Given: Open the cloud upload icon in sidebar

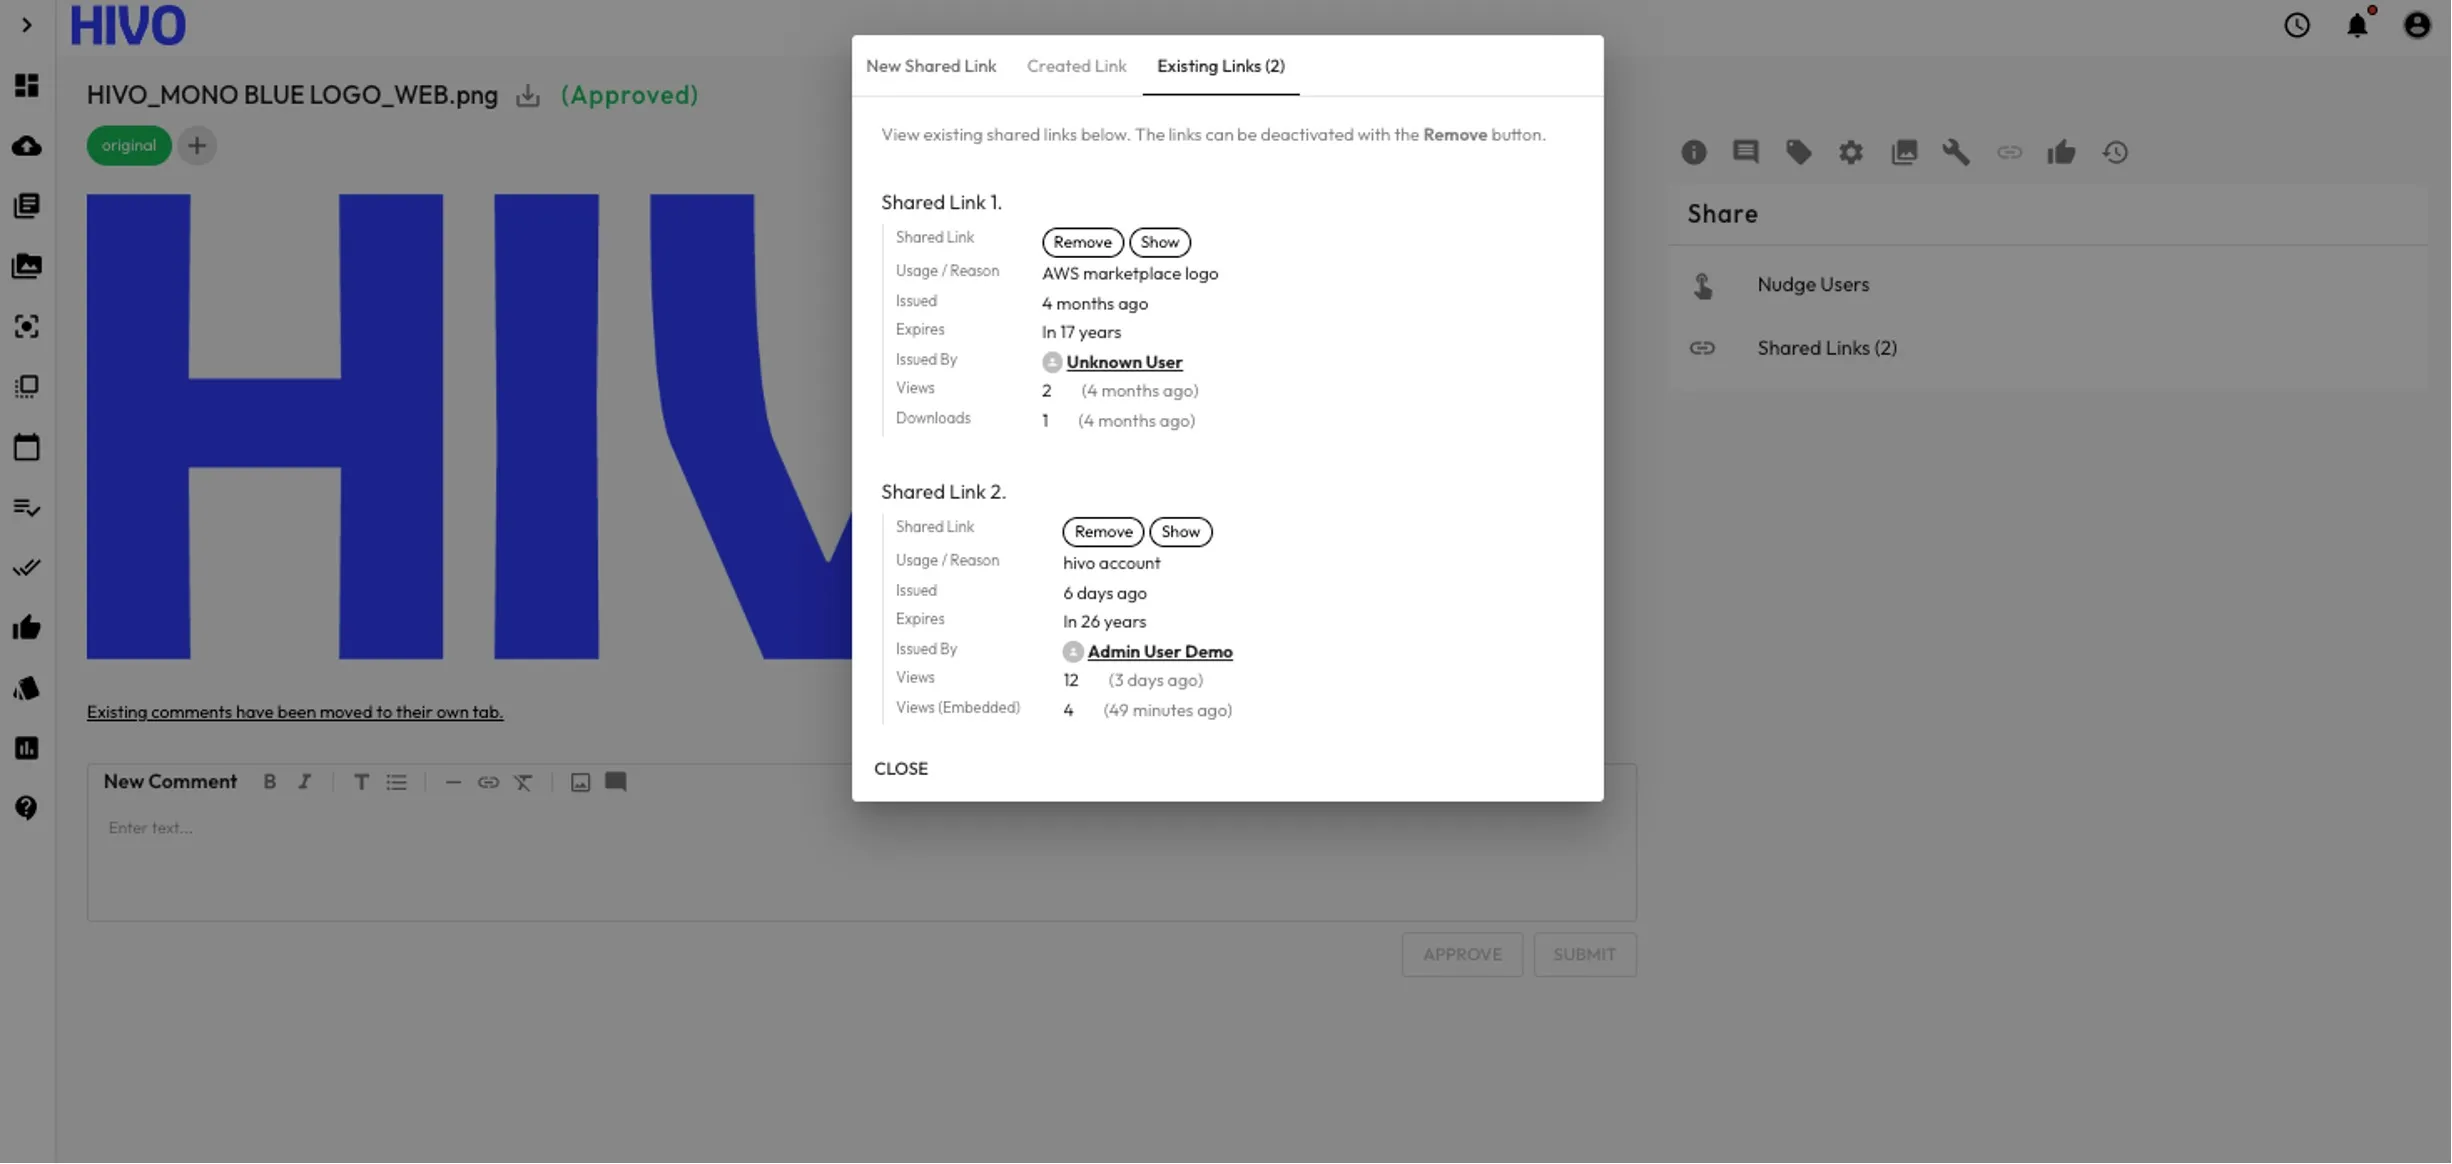Looking at the screenshot, I should click(26, 146).
